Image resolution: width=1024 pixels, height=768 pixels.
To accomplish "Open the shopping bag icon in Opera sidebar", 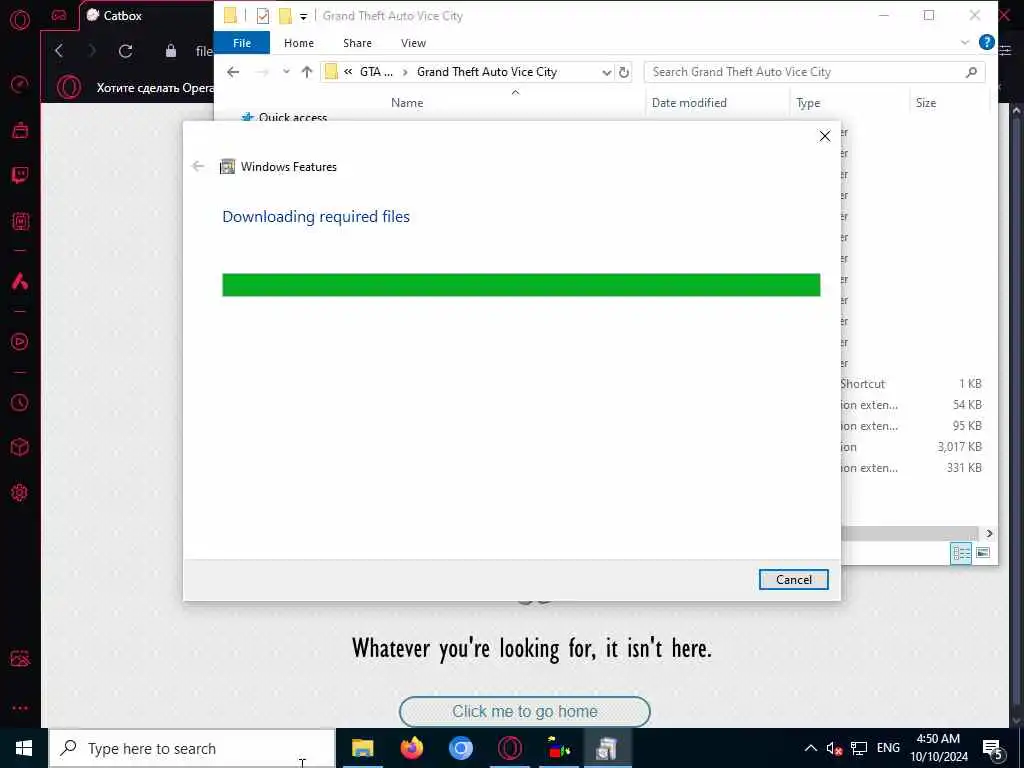I will click(x=20, y=130).
